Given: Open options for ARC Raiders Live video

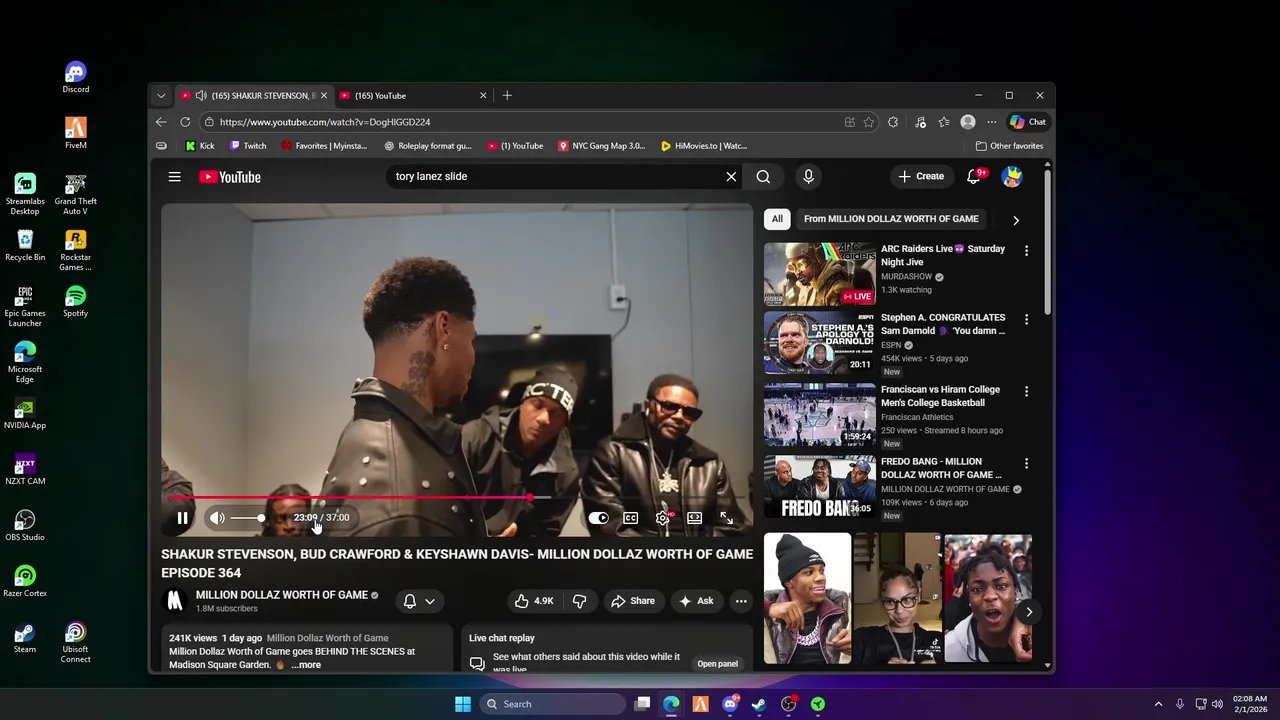Looking at the screenshot, I should 1026,251.
